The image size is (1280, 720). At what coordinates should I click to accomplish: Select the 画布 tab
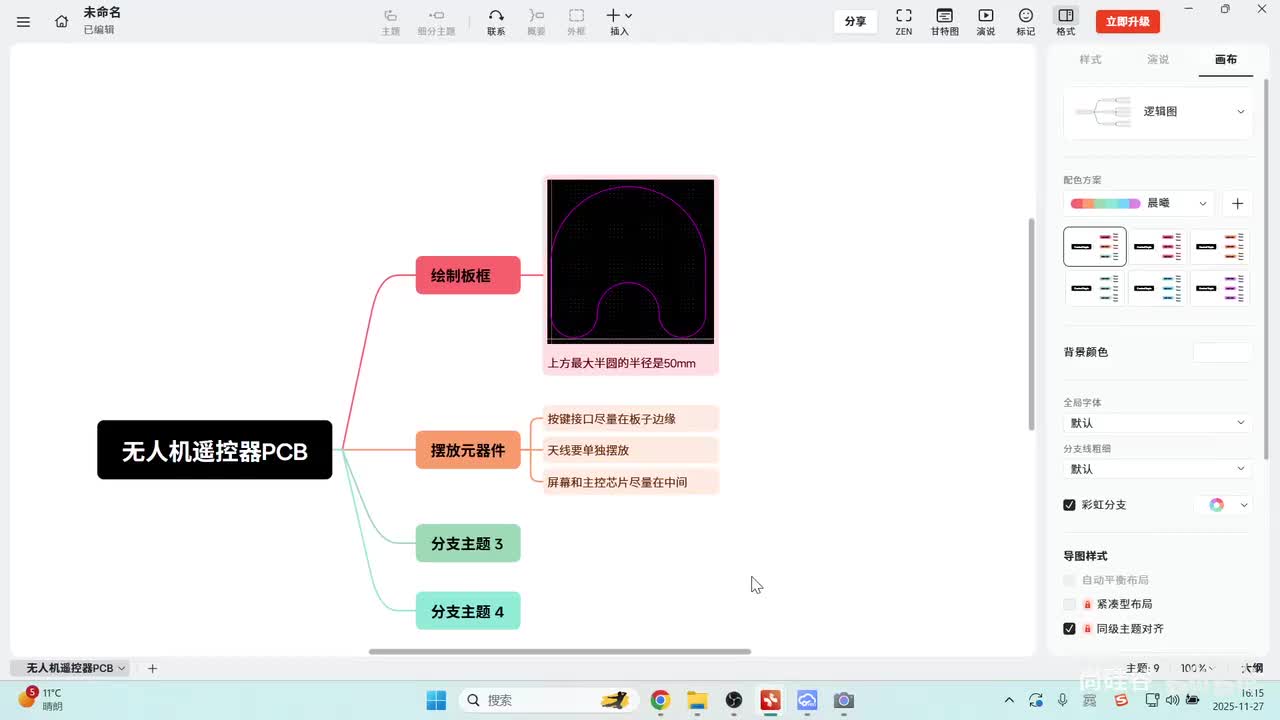[x=1226, y=59]
